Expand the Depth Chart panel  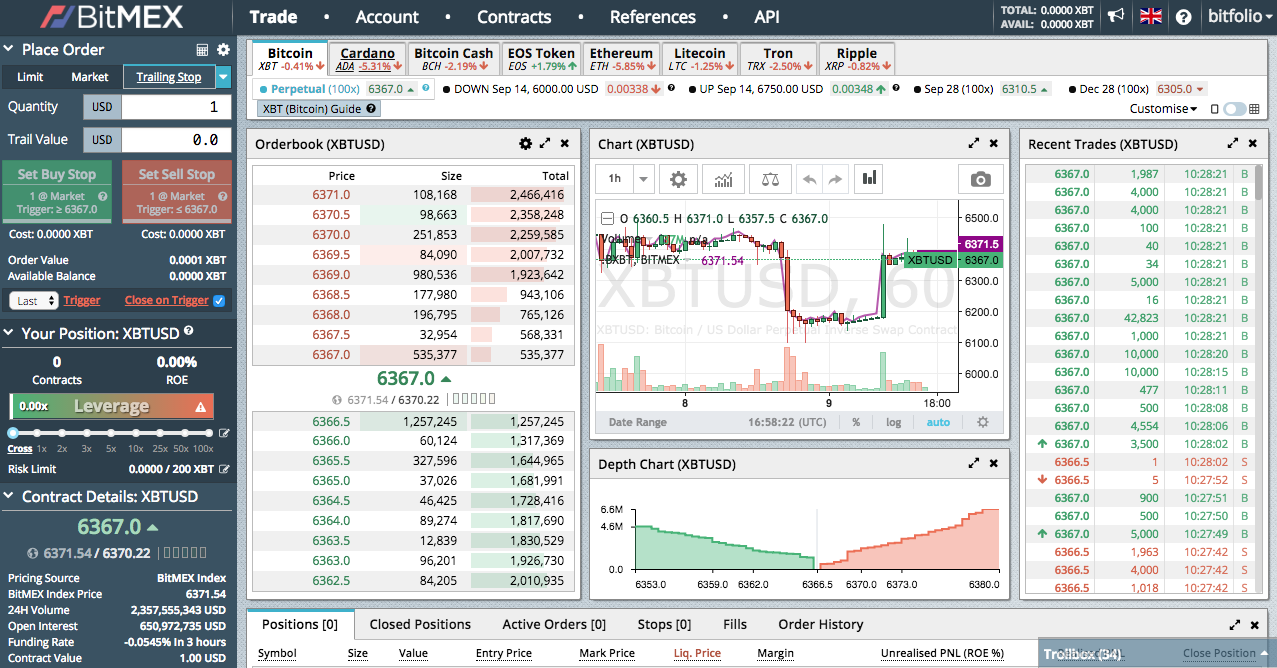pyautogui.click(x=974, y=463)
